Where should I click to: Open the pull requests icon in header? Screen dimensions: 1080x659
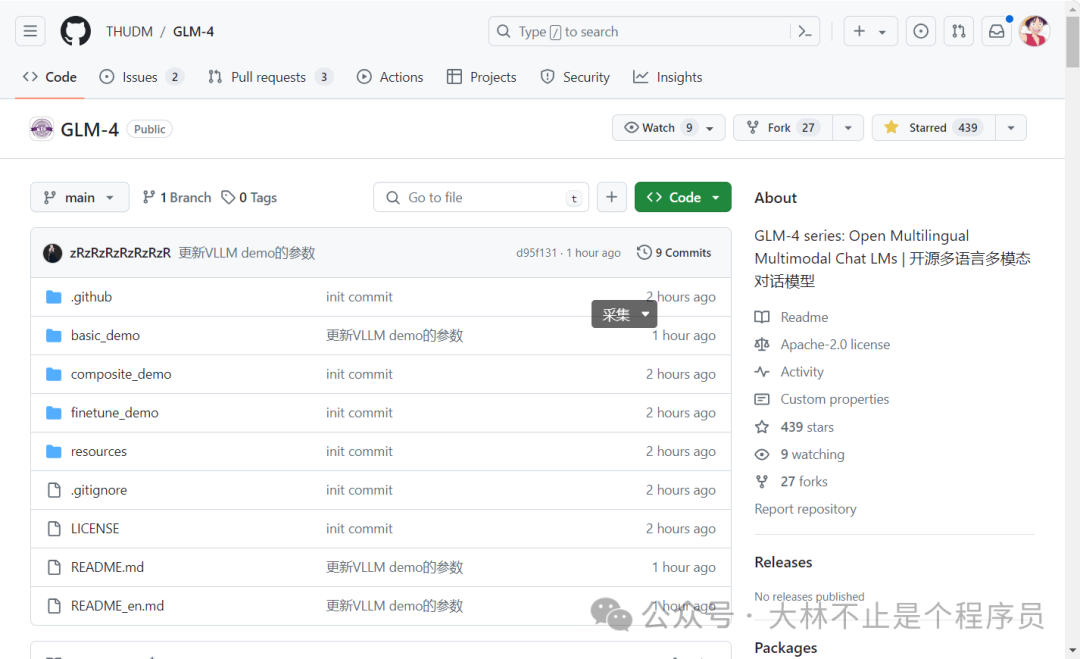pos(959,31)
